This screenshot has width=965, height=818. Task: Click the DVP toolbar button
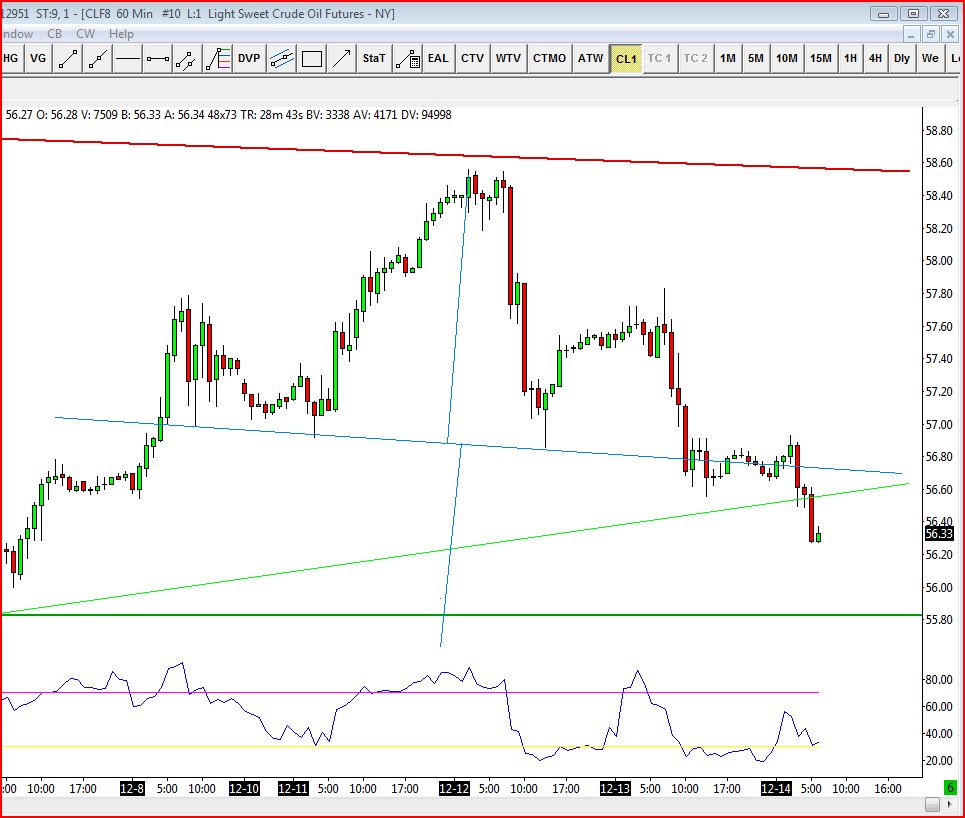(x=249, y=58)
